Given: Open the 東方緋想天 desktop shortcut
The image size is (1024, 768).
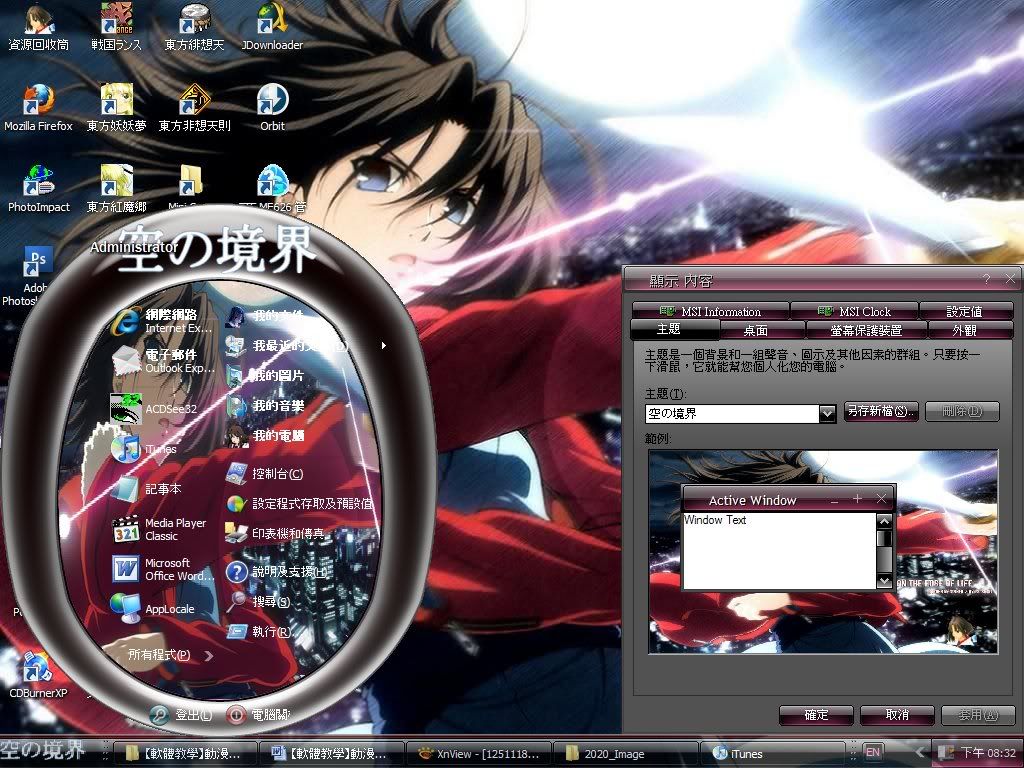Looking at the screenshot, I should tap(194, 27).
